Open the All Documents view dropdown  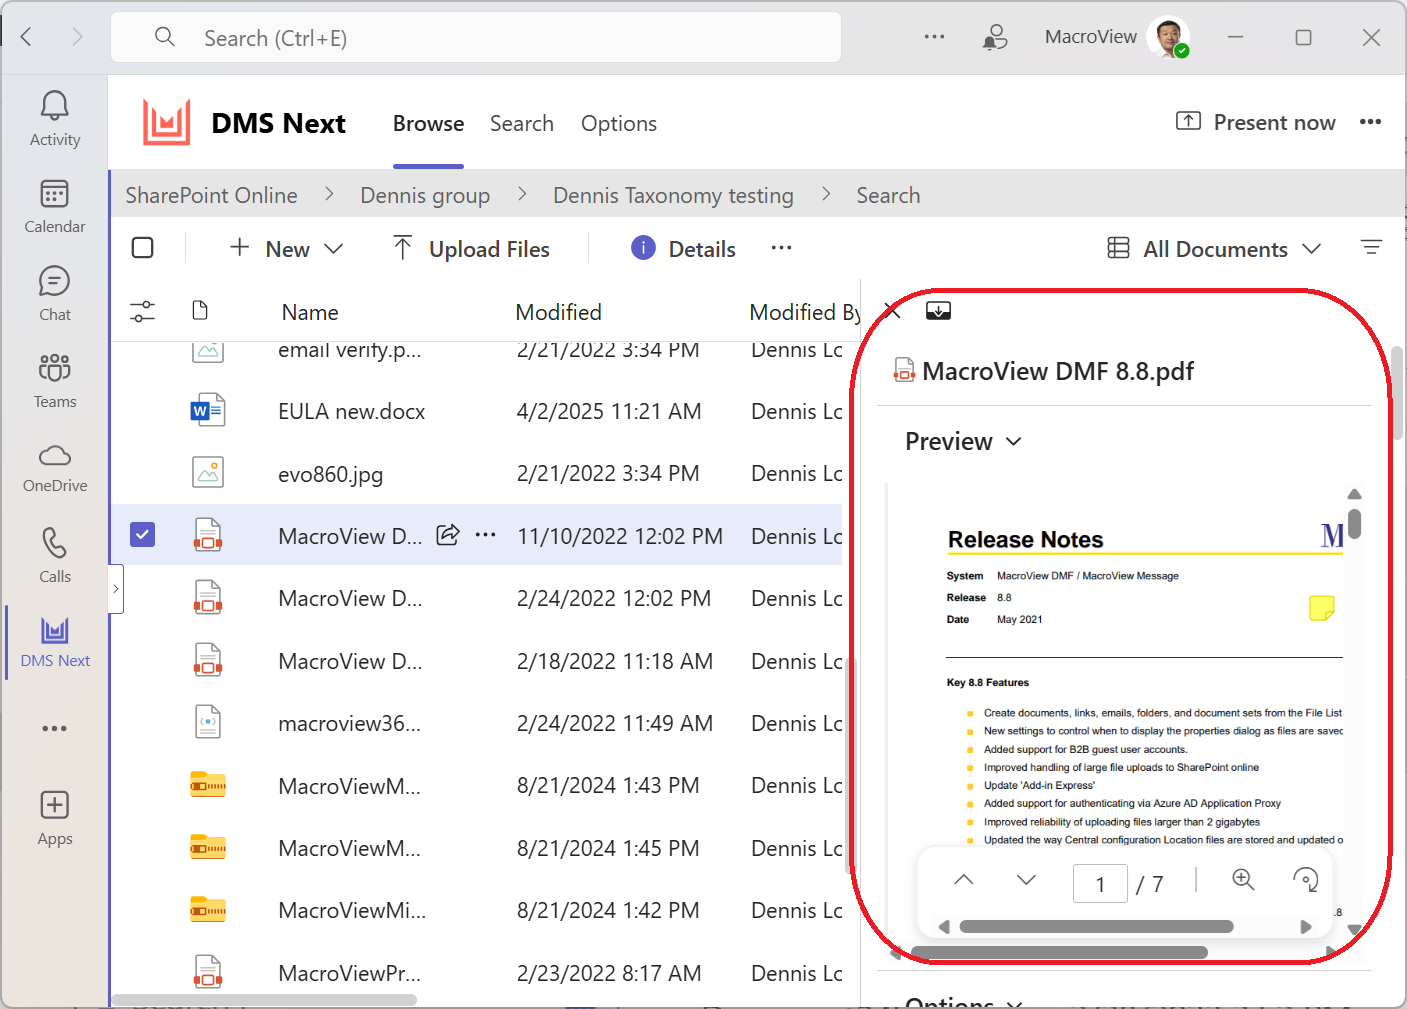coord(1215,249)
